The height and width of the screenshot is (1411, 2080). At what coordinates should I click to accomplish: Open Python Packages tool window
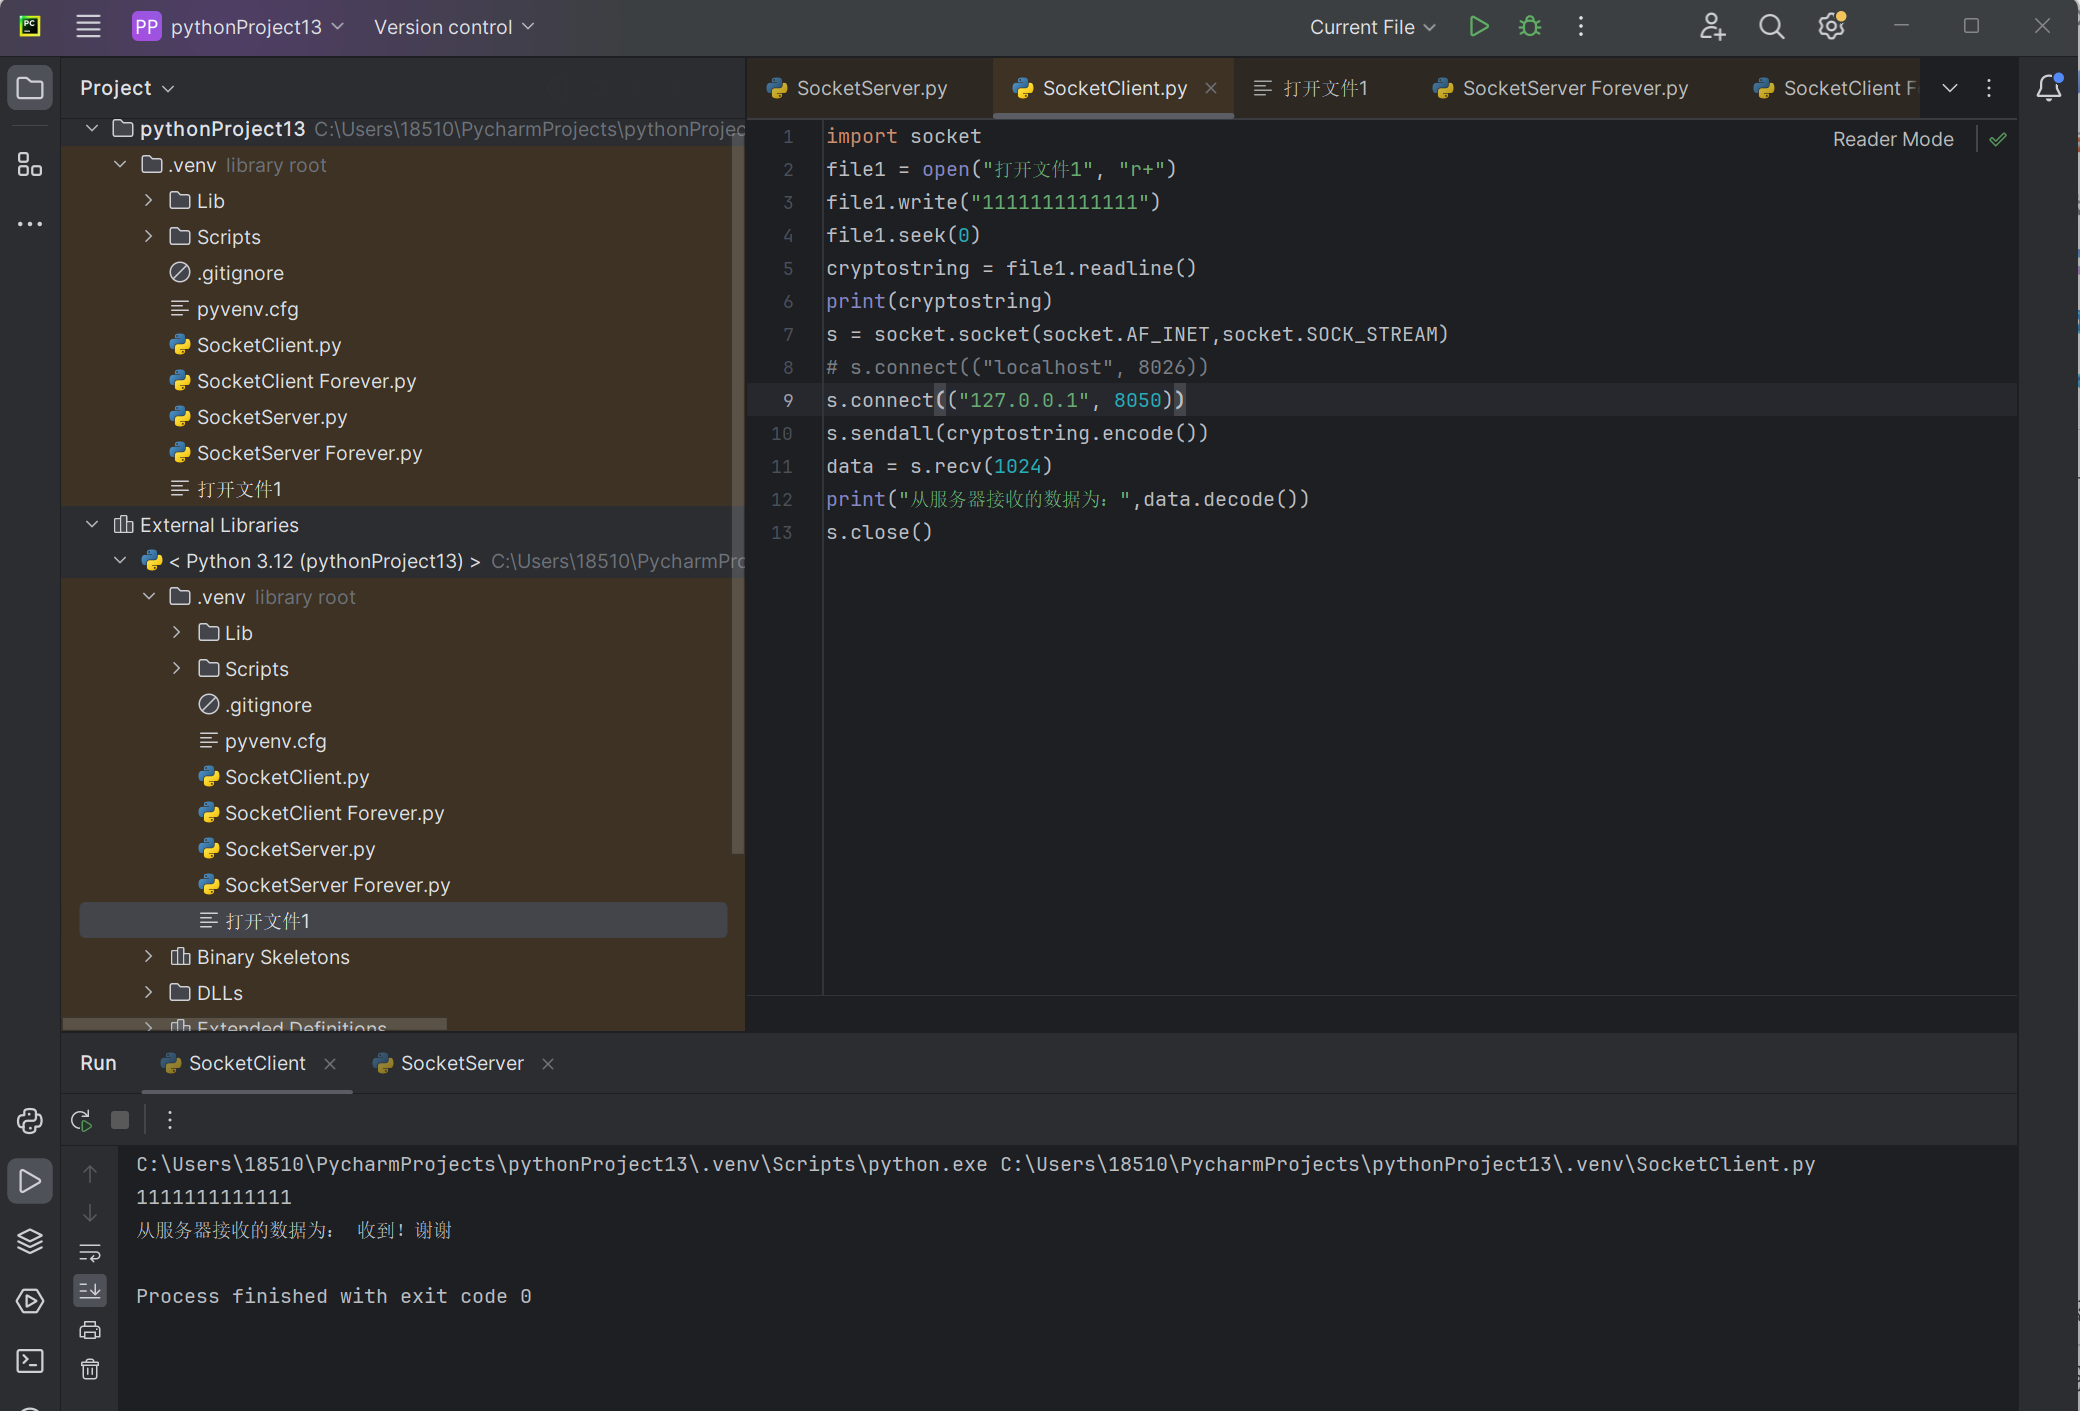pos(30,1241)
